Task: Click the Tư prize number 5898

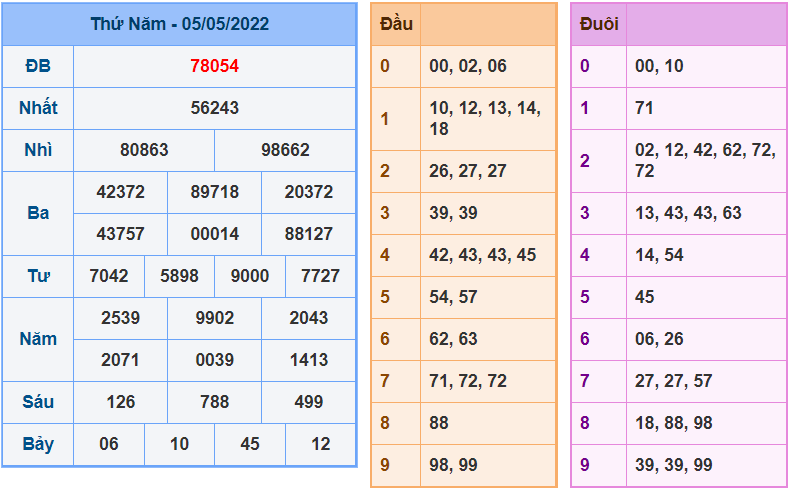Action: tap(179, 276)
